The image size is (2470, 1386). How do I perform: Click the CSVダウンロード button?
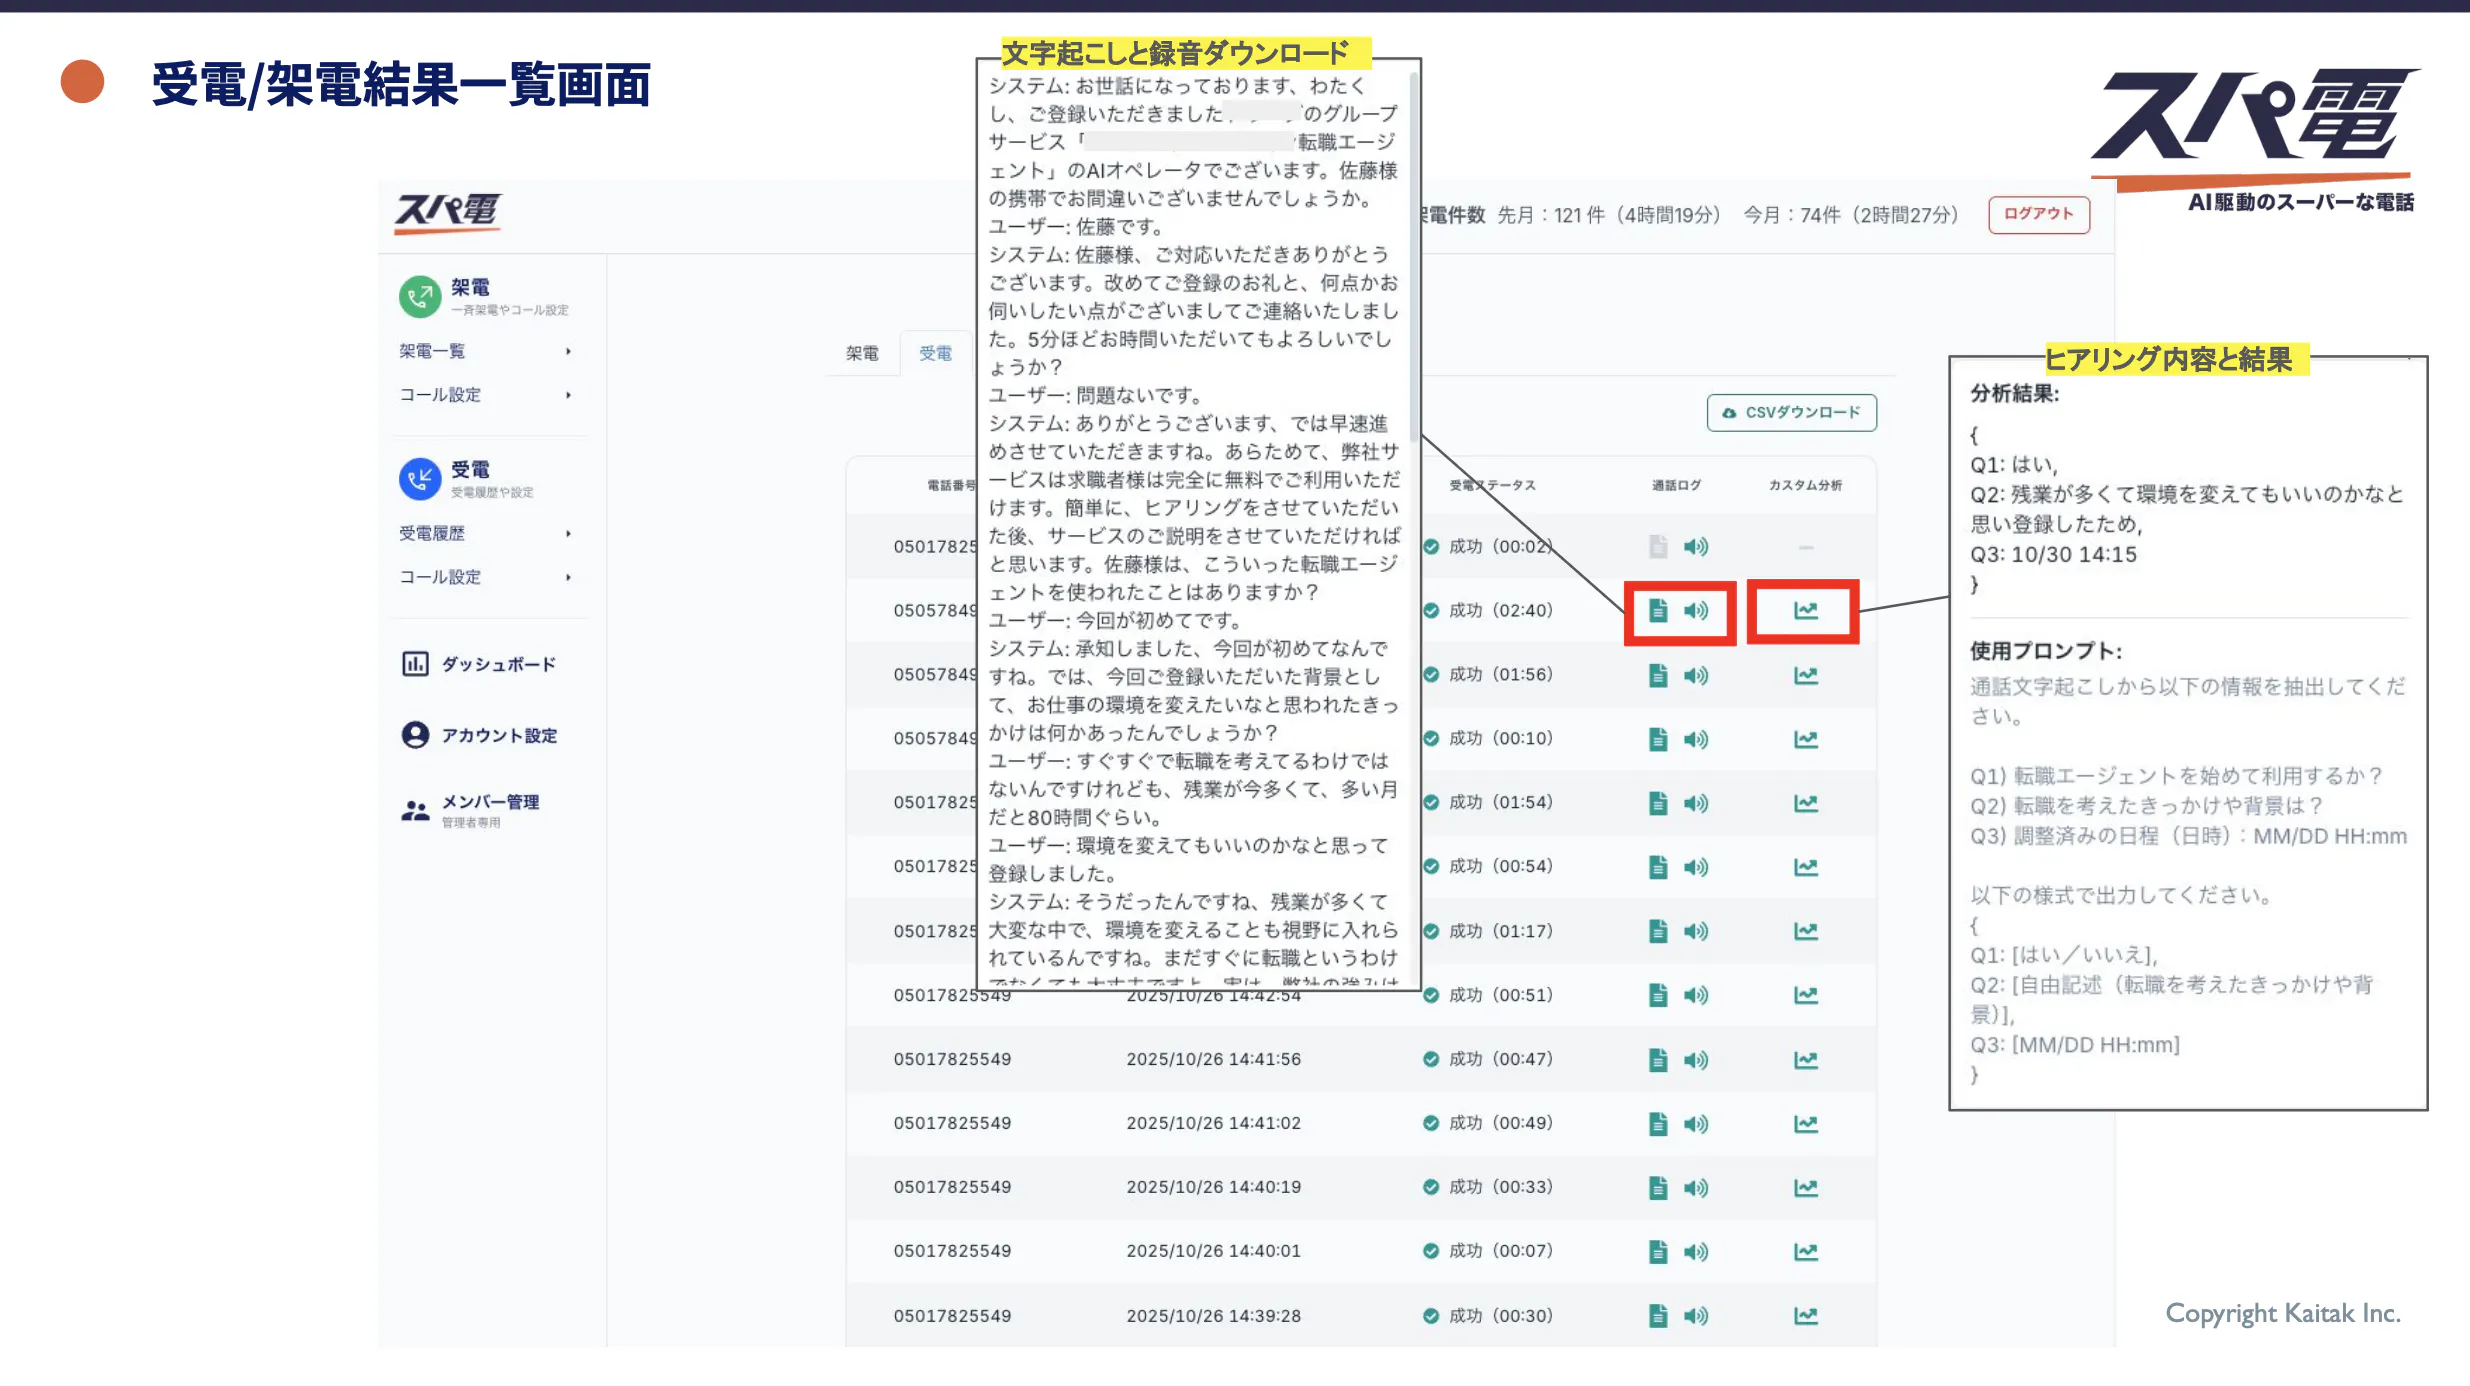1790,412
